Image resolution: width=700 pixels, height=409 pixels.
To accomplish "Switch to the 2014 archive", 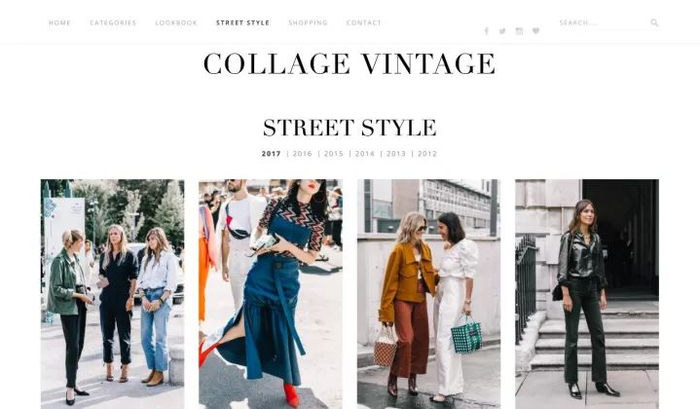I will [365, 154].
